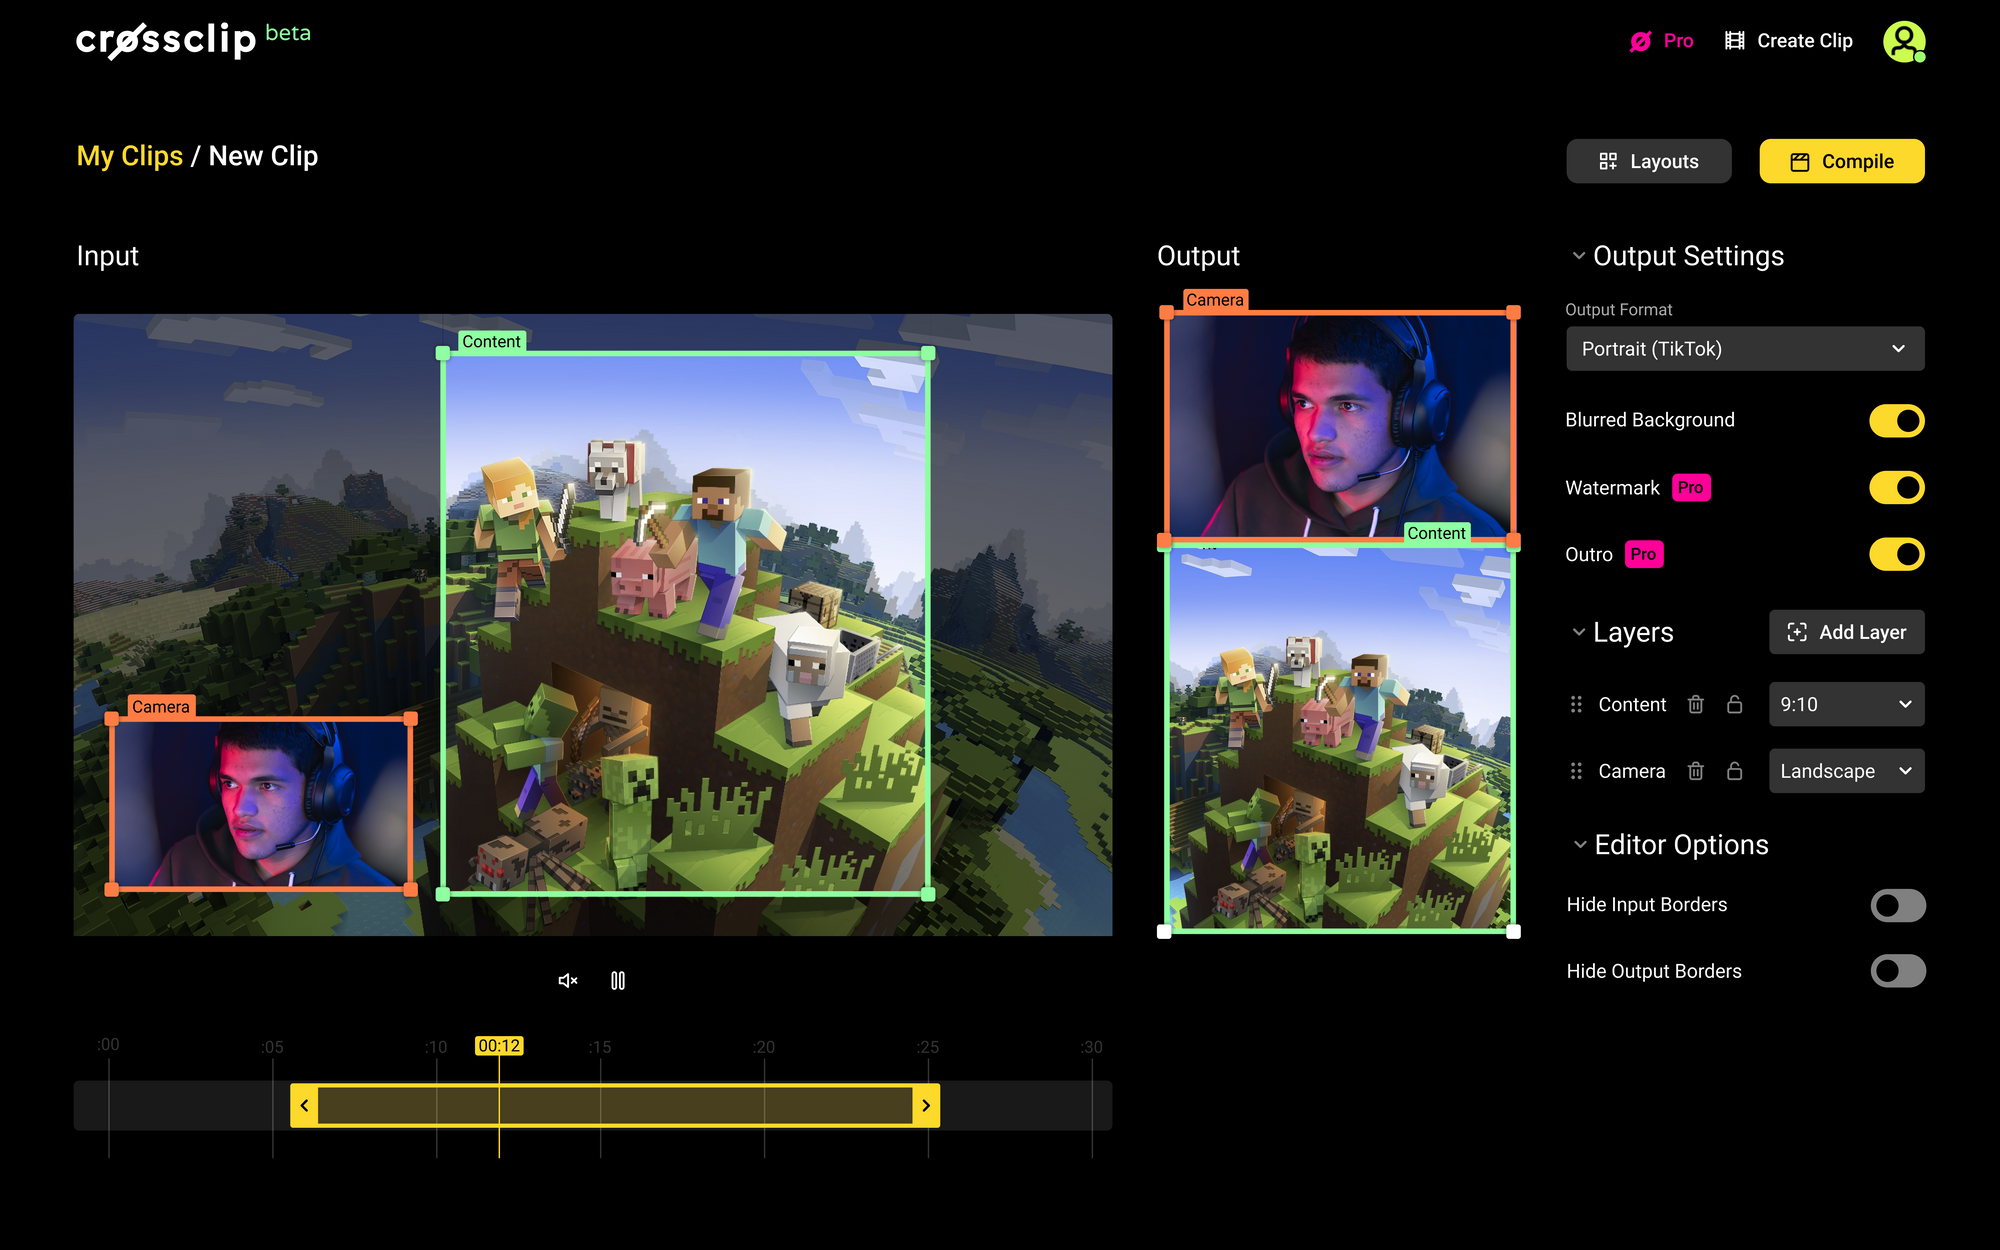Select My Clips breadcrumb link

130,156
